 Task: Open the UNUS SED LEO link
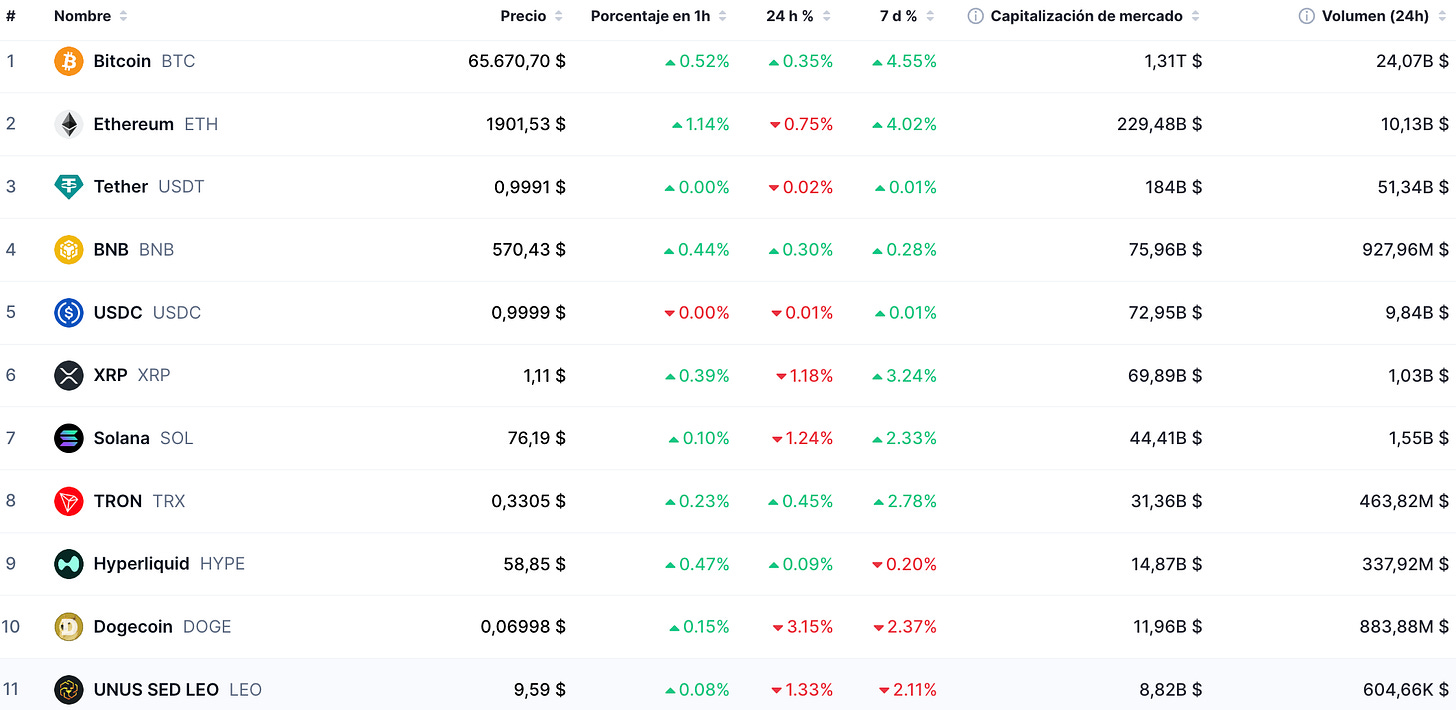coord(156,690)
